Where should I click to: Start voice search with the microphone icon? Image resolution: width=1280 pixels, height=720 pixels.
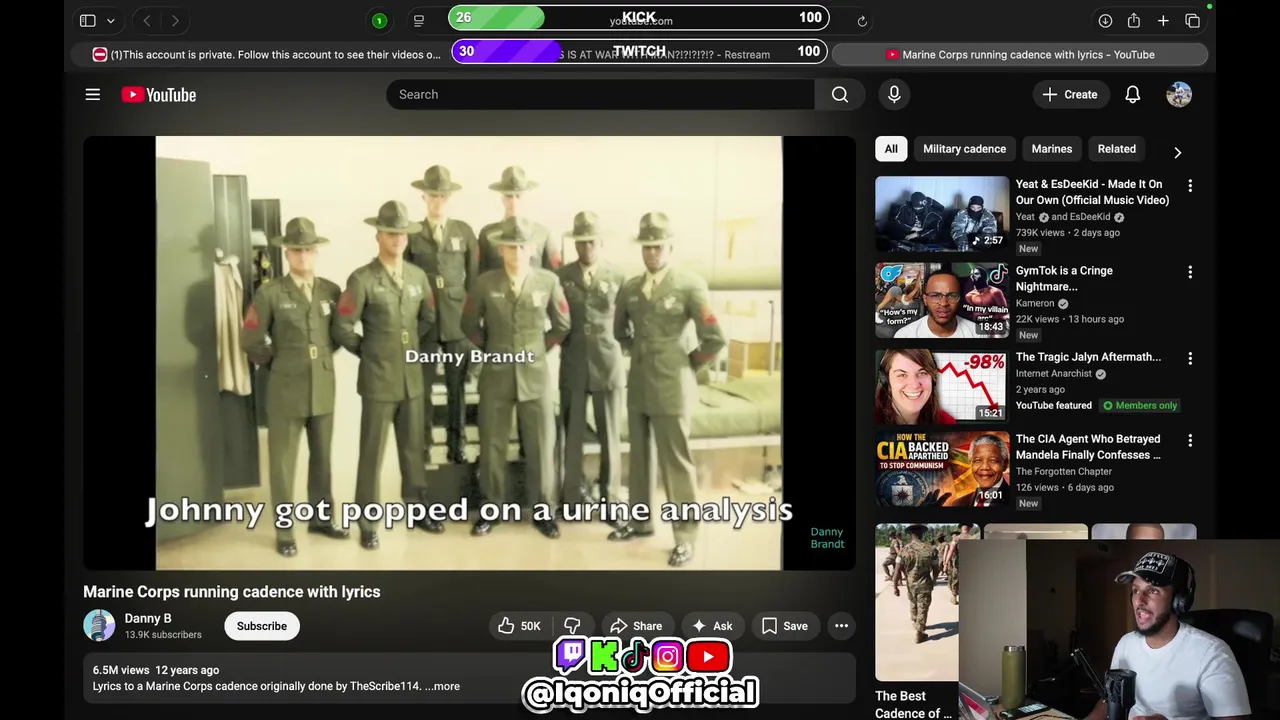point(894,94)
